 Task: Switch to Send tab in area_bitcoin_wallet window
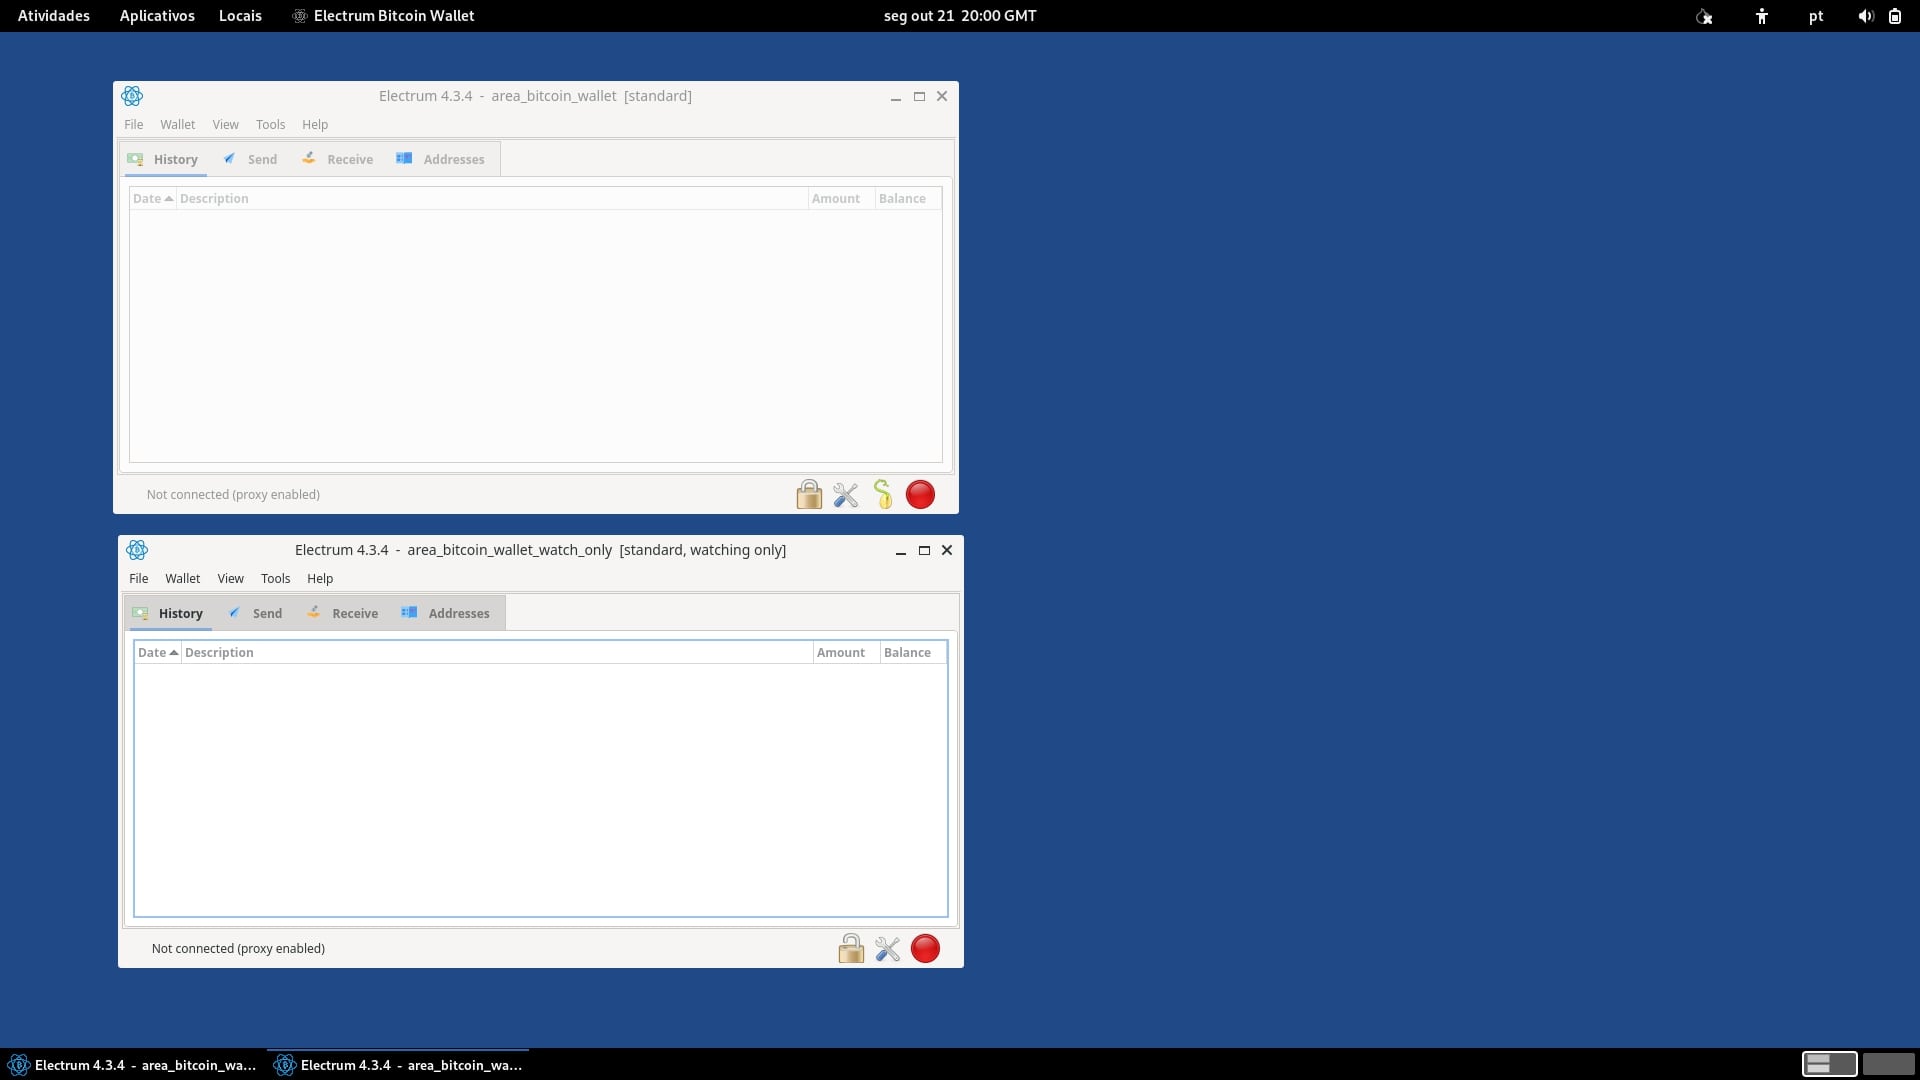pyautogui.click(x=251, y=159)
